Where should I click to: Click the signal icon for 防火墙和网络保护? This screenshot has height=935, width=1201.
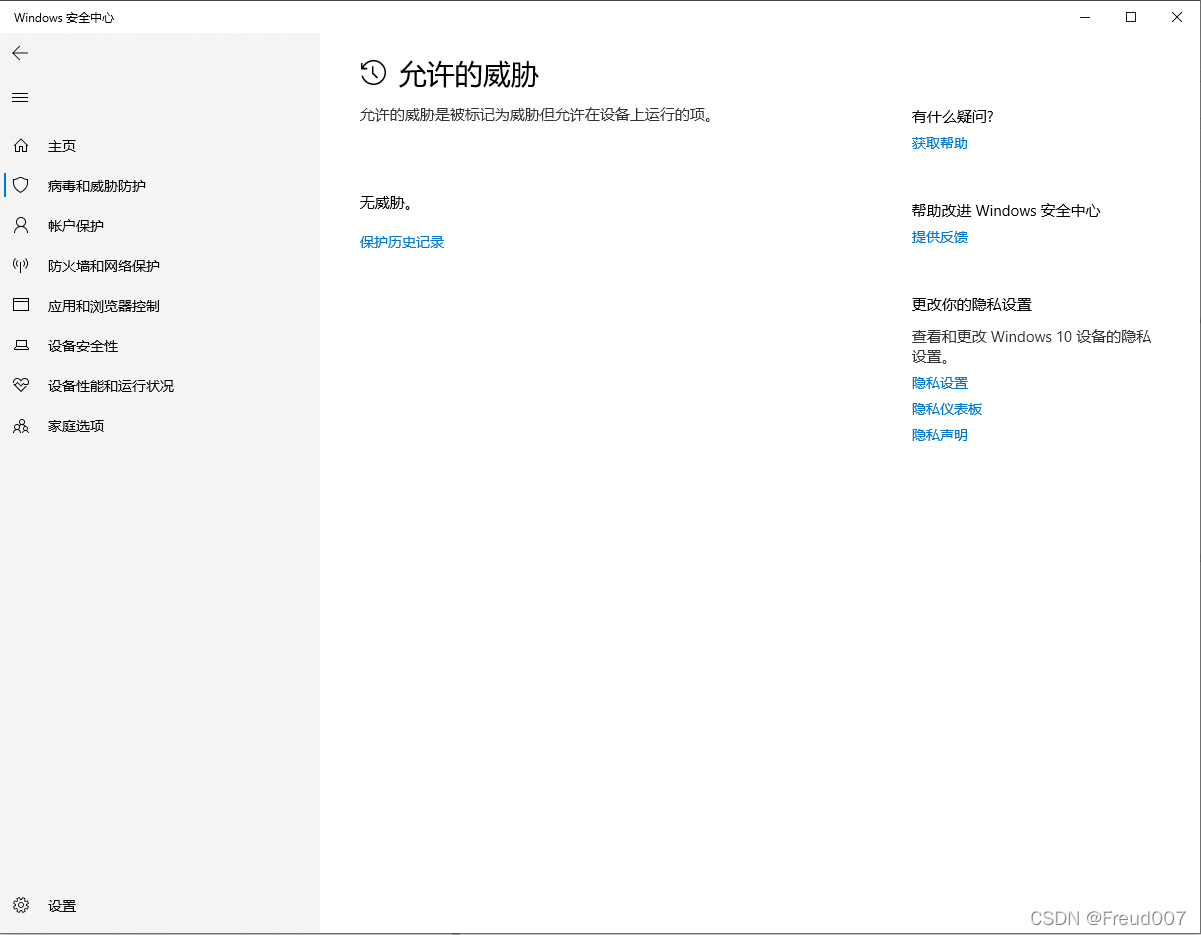[21, 266]
